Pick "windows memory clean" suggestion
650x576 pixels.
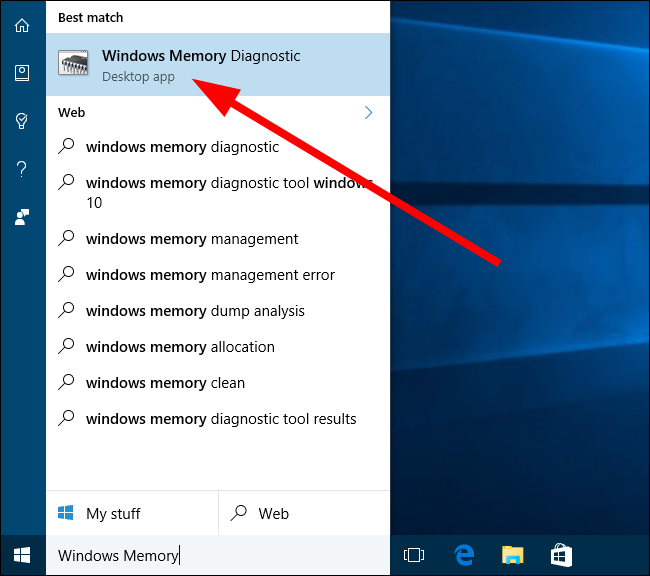218,383
